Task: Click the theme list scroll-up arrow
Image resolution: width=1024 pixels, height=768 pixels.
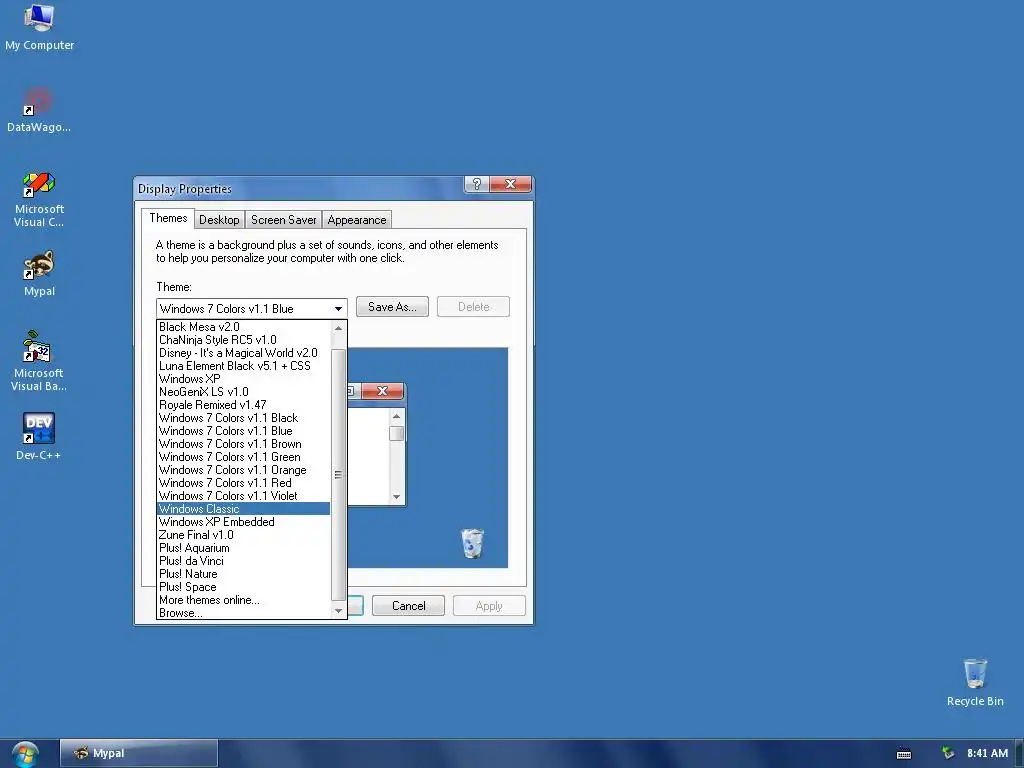Action: [x=338, y=328]
